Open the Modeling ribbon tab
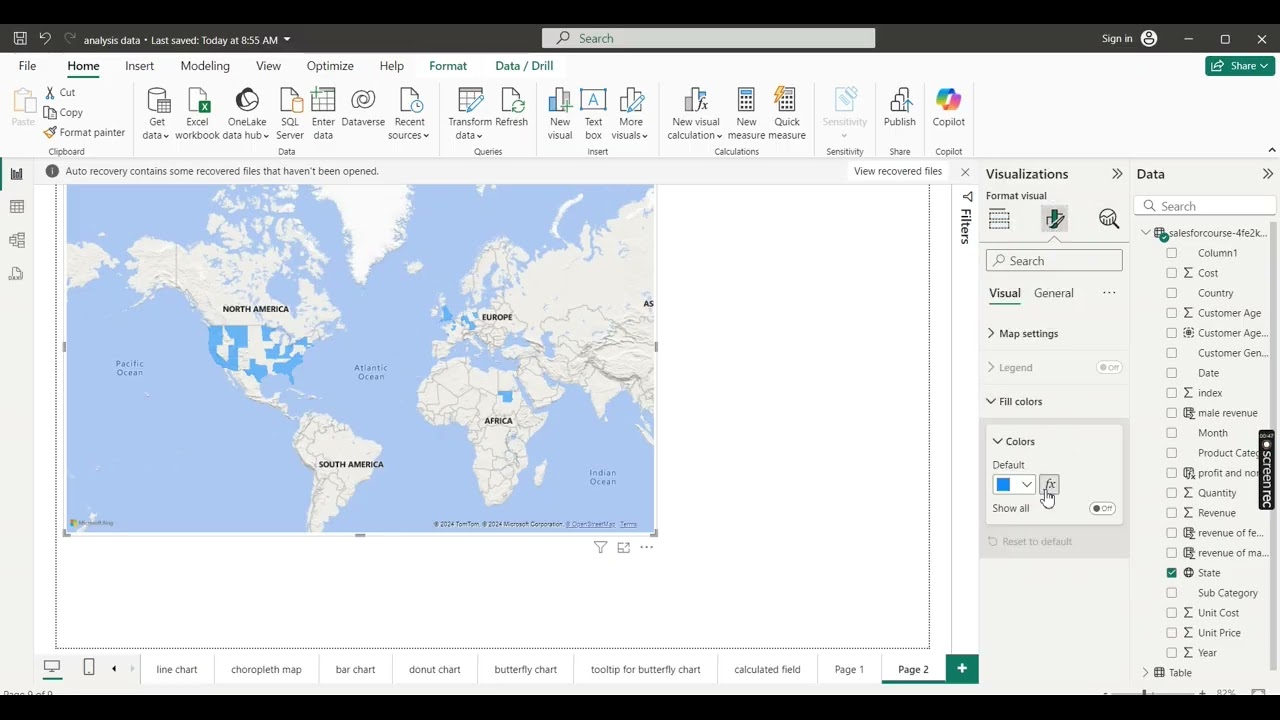Screen dimensions: 1280x720 coord(205,66)
